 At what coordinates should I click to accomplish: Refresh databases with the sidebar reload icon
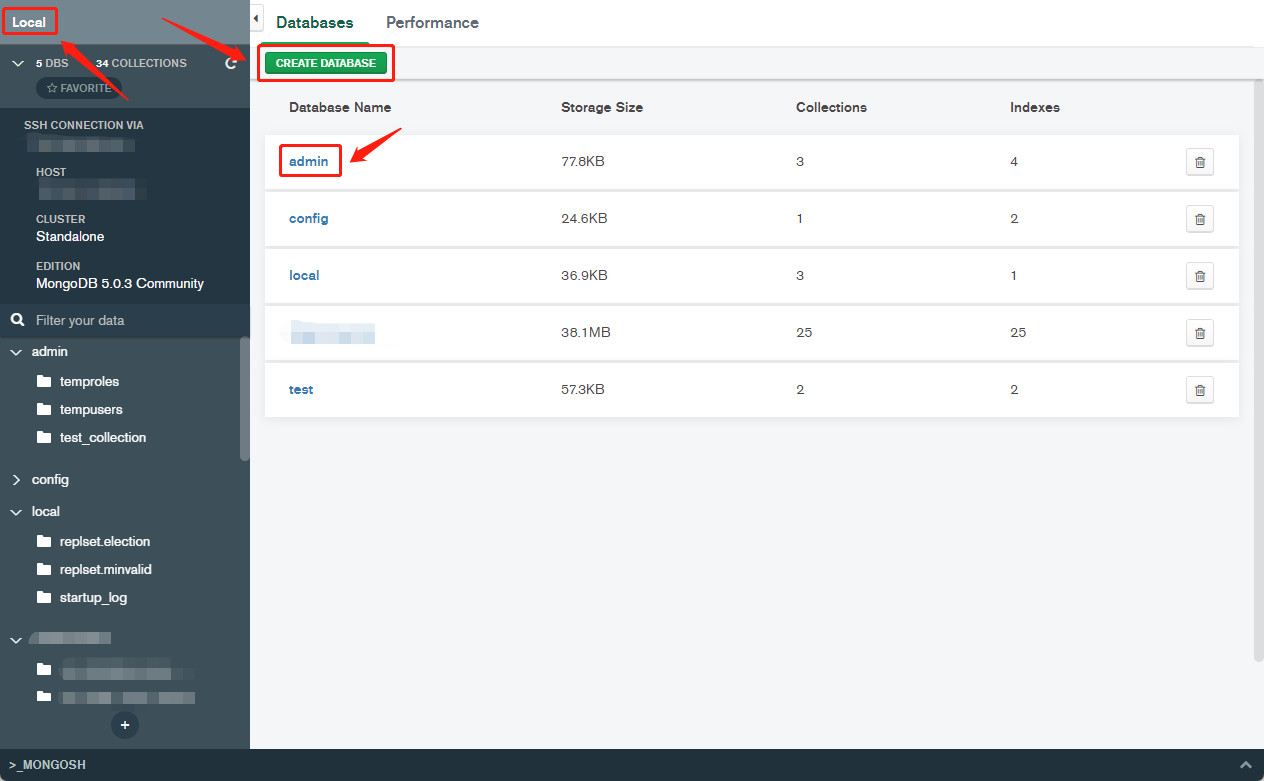231,63
